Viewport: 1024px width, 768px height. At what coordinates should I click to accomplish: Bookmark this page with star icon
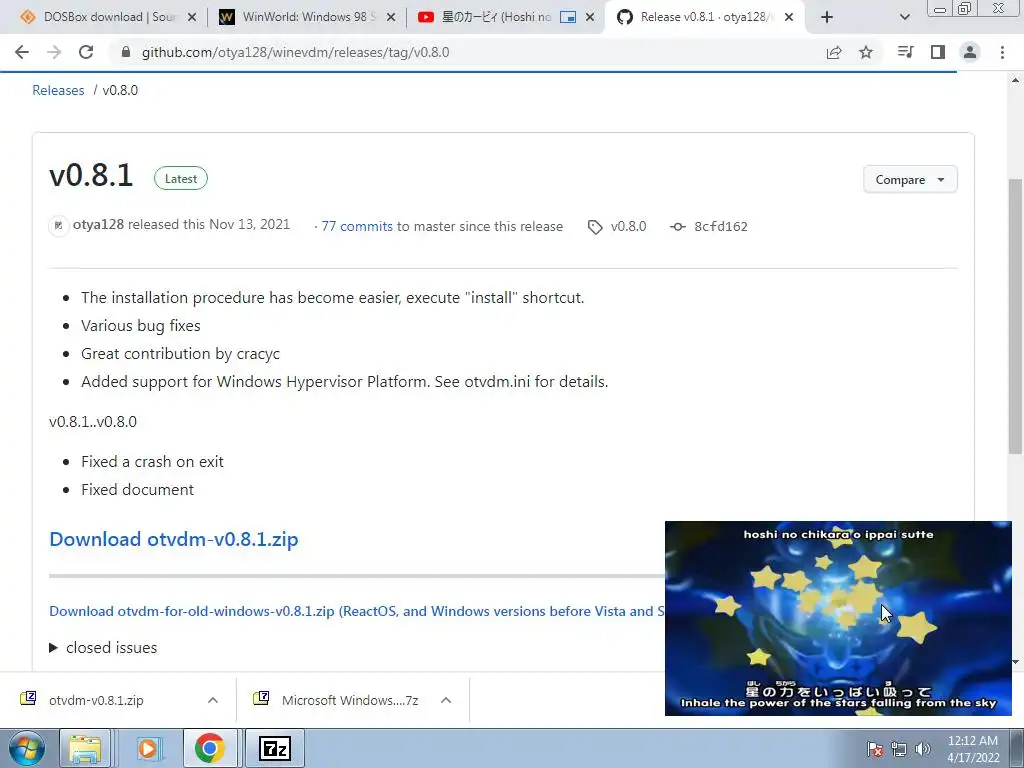pyautogui.click(x=866, y=52)
